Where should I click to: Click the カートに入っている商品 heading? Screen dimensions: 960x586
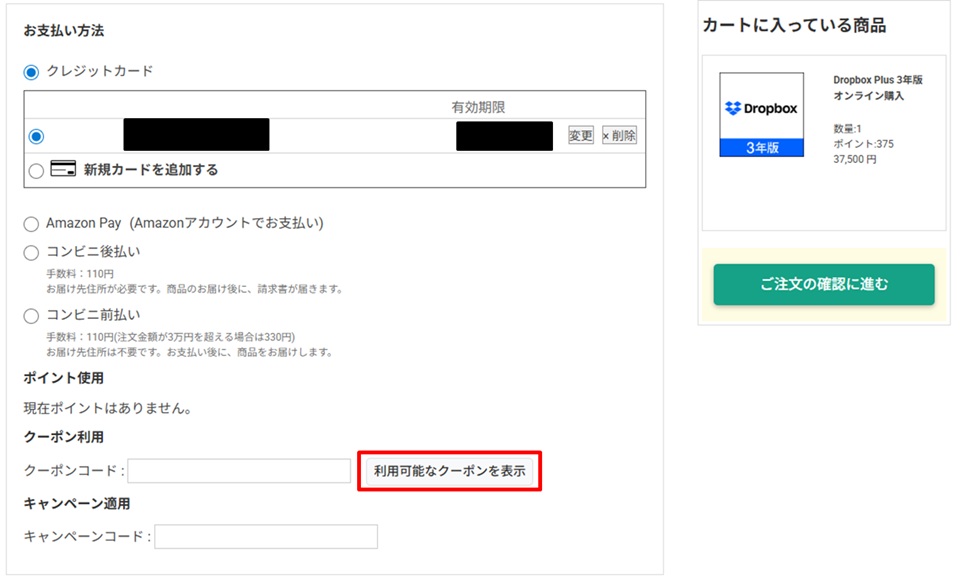click(x=794, y=26)
